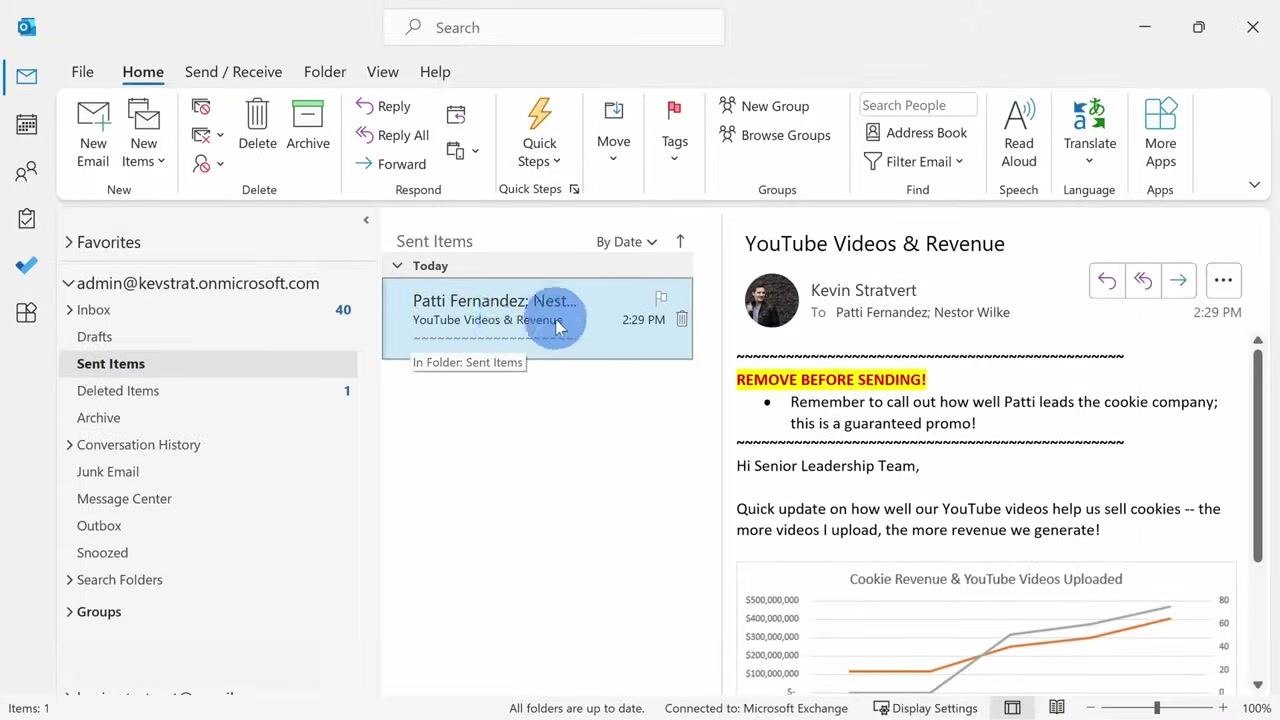Open Filter Email dropdown
This screenshot has height=720, width=1280.
914,161
